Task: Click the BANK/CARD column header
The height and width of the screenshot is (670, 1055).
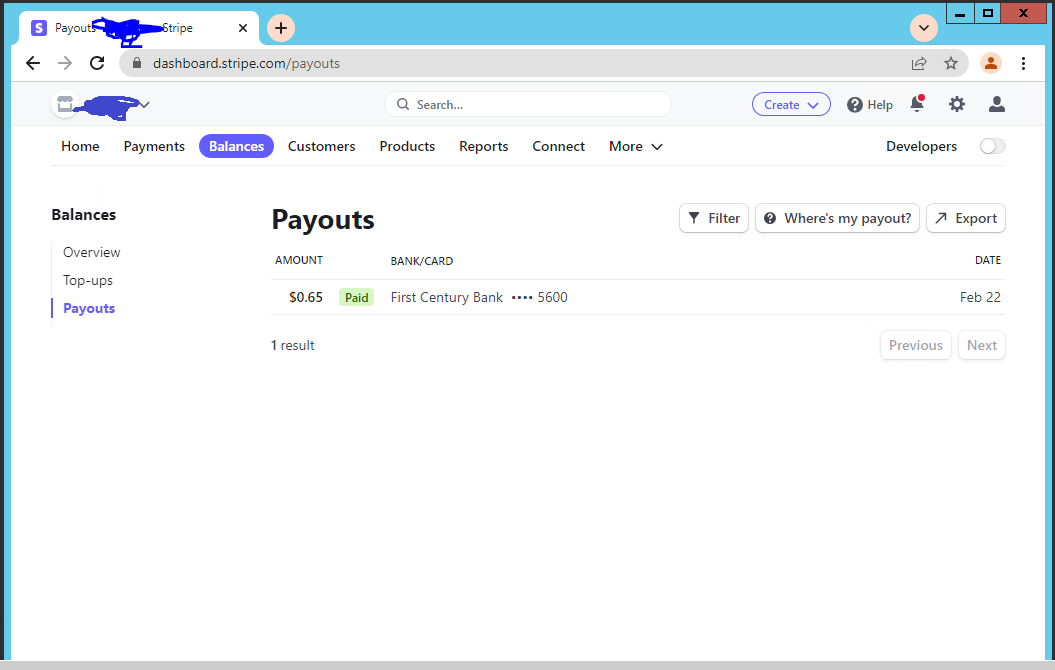Action: point(422,261)
